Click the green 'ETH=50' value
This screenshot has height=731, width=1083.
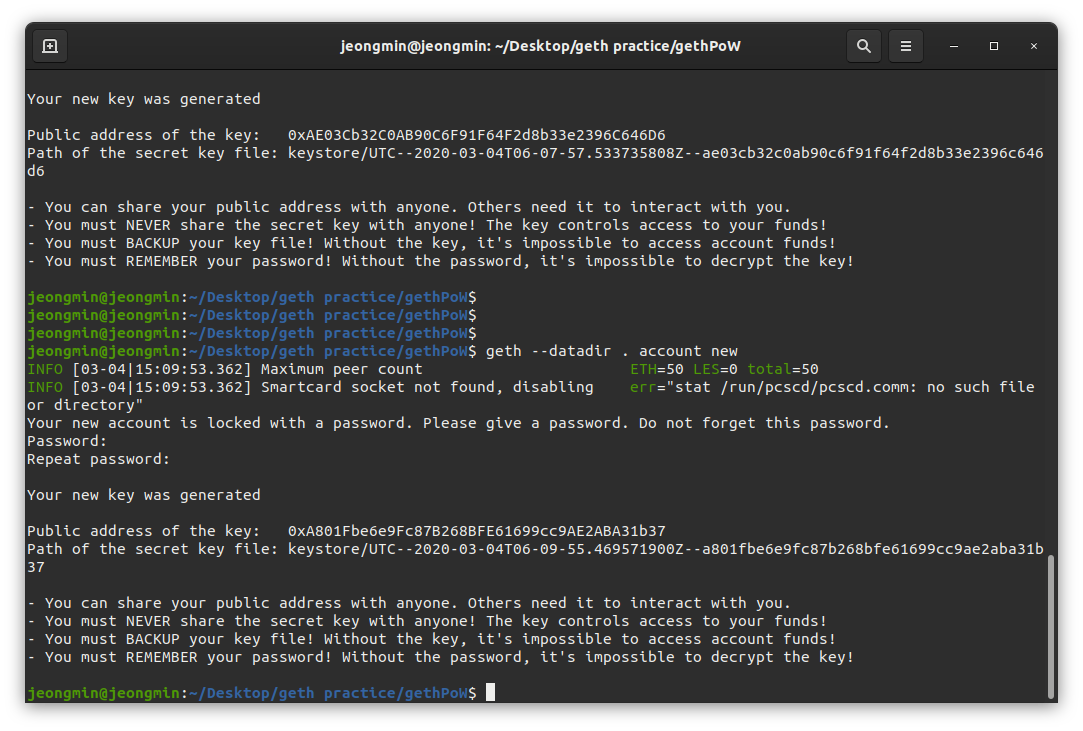657,369
